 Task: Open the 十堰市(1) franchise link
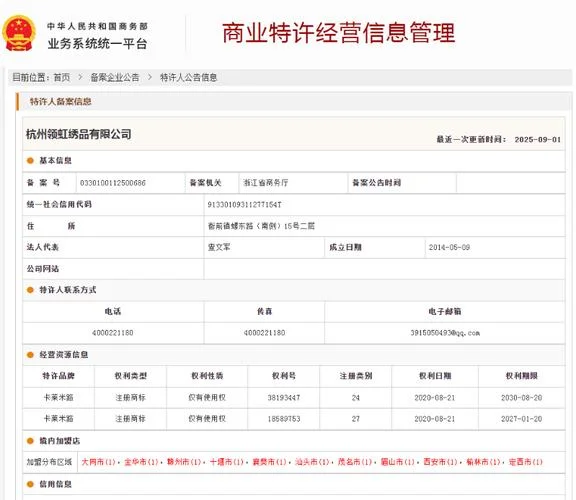[x=227, y=462]
